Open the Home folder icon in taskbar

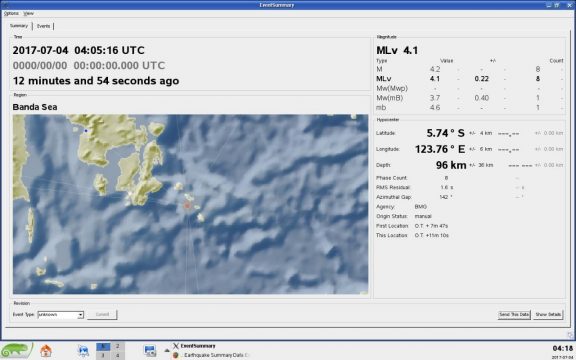[46, 351]
